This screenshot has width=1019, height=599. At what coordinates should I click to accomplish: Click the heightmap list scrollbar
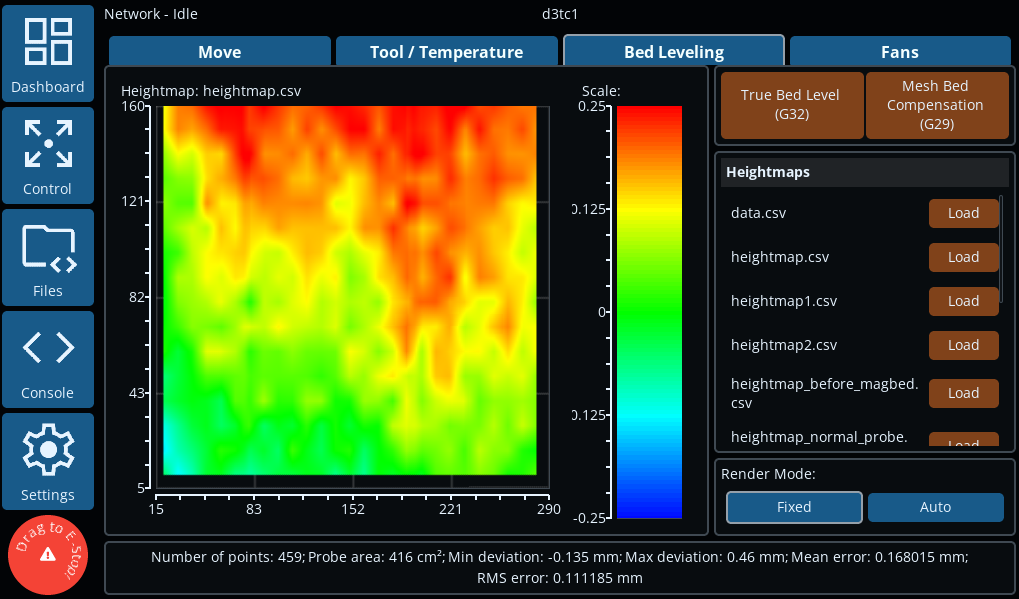pos(1001,245)
